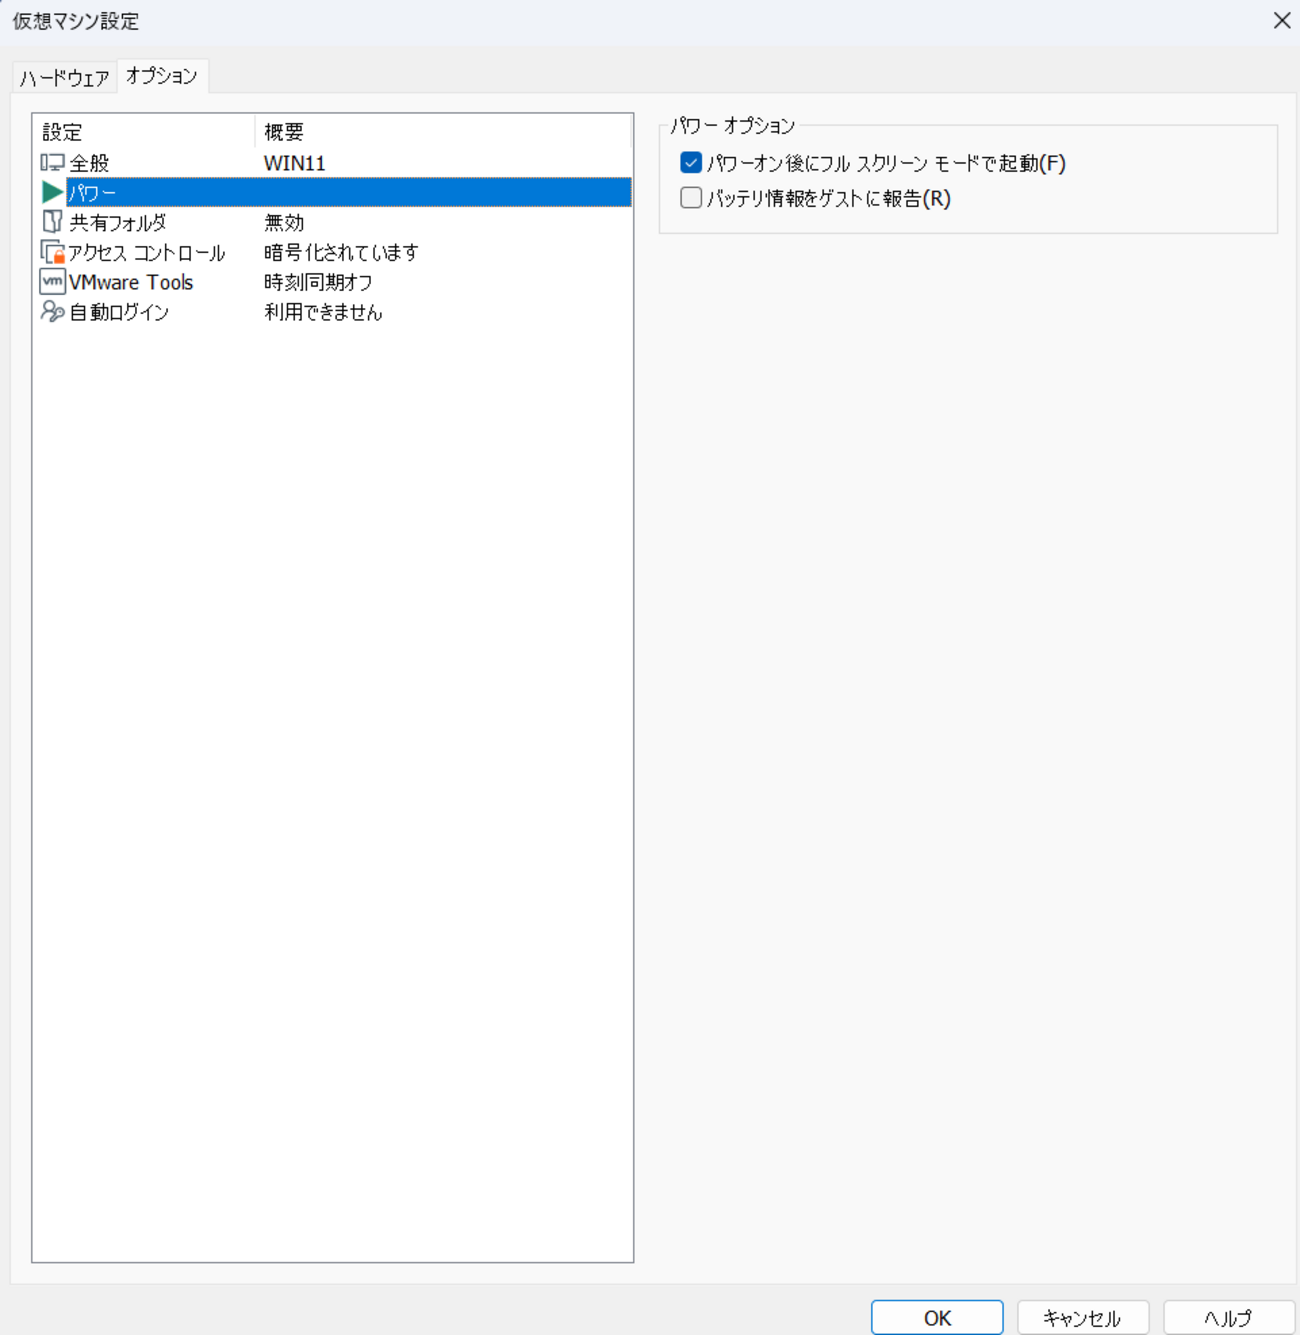Switch to the ハードウェア tab
1300x1335 pixels.
pyautogui.click(x=65, y=78)
